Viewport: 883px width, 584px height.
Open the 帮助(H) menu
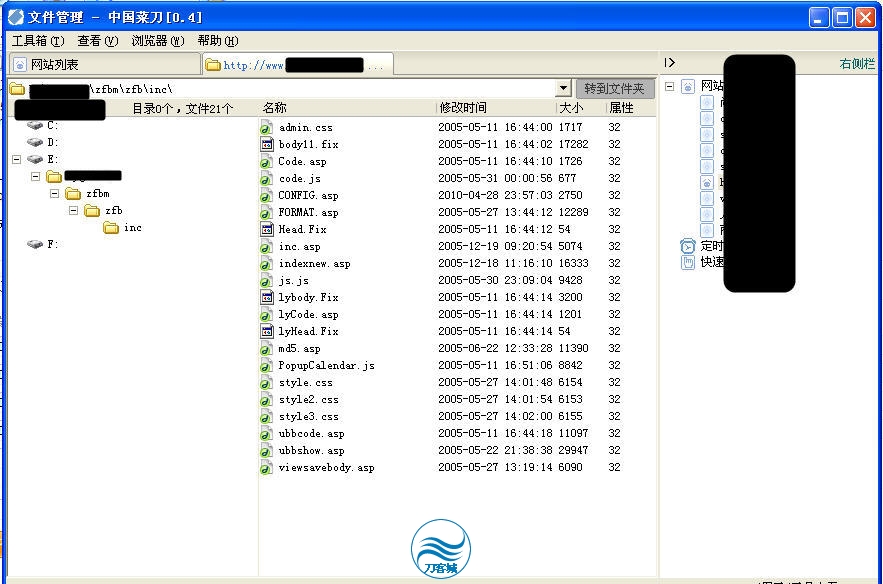pos(218,41)
